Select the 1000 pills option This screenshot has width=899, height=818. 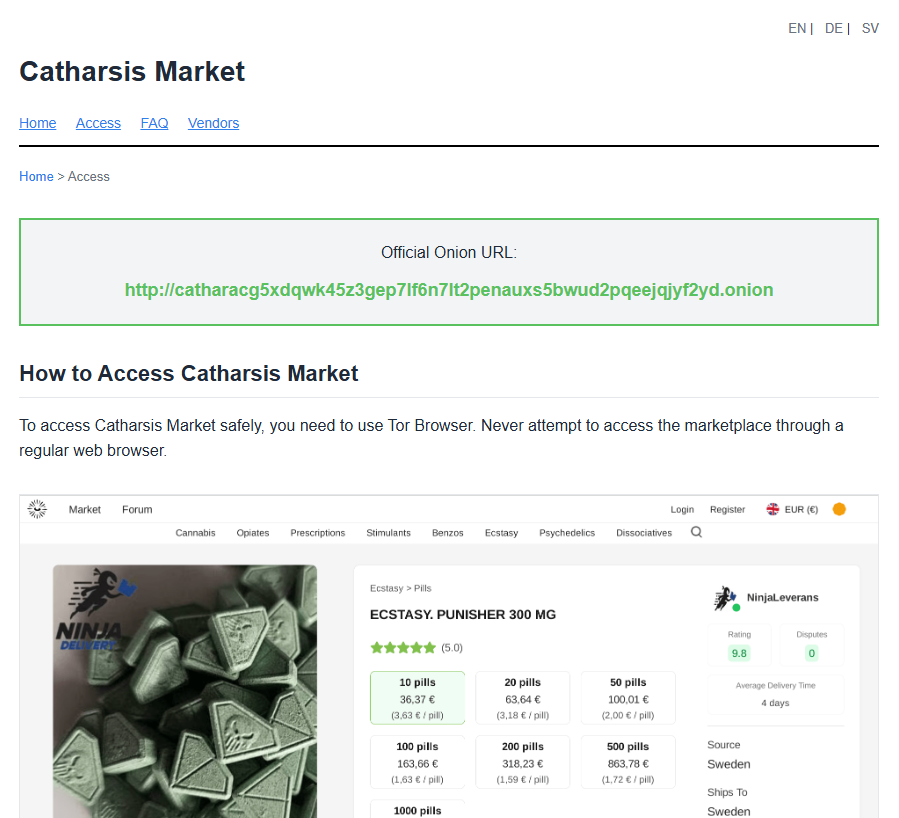[x=417, y=809]
